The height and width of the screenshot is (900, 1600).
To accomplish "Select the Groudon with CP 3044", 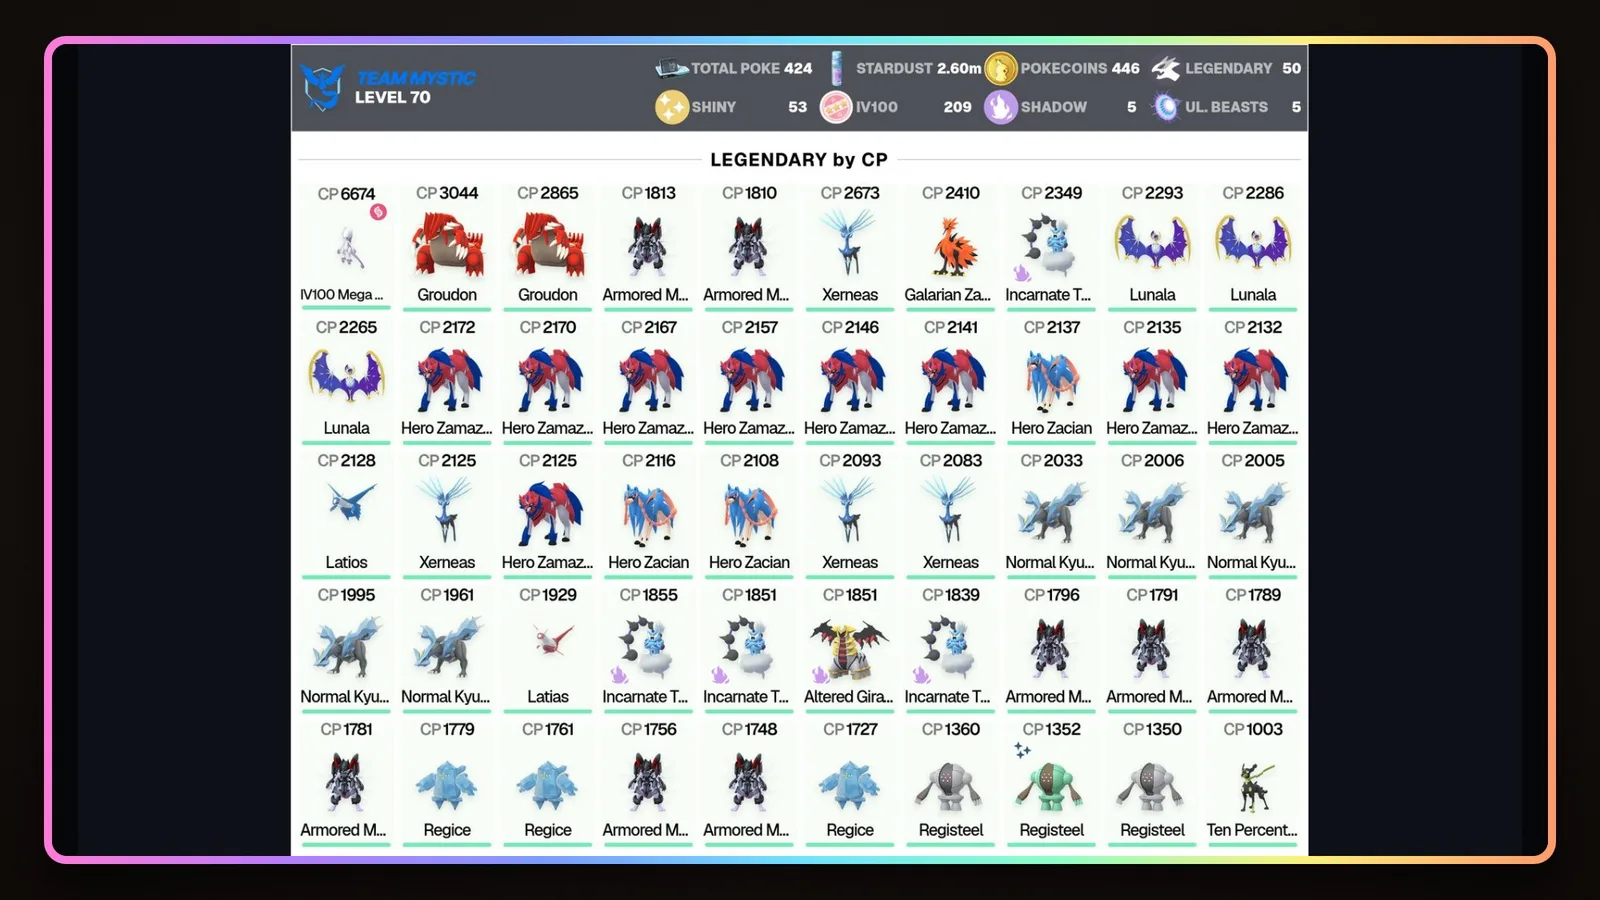I will [447, 246].
